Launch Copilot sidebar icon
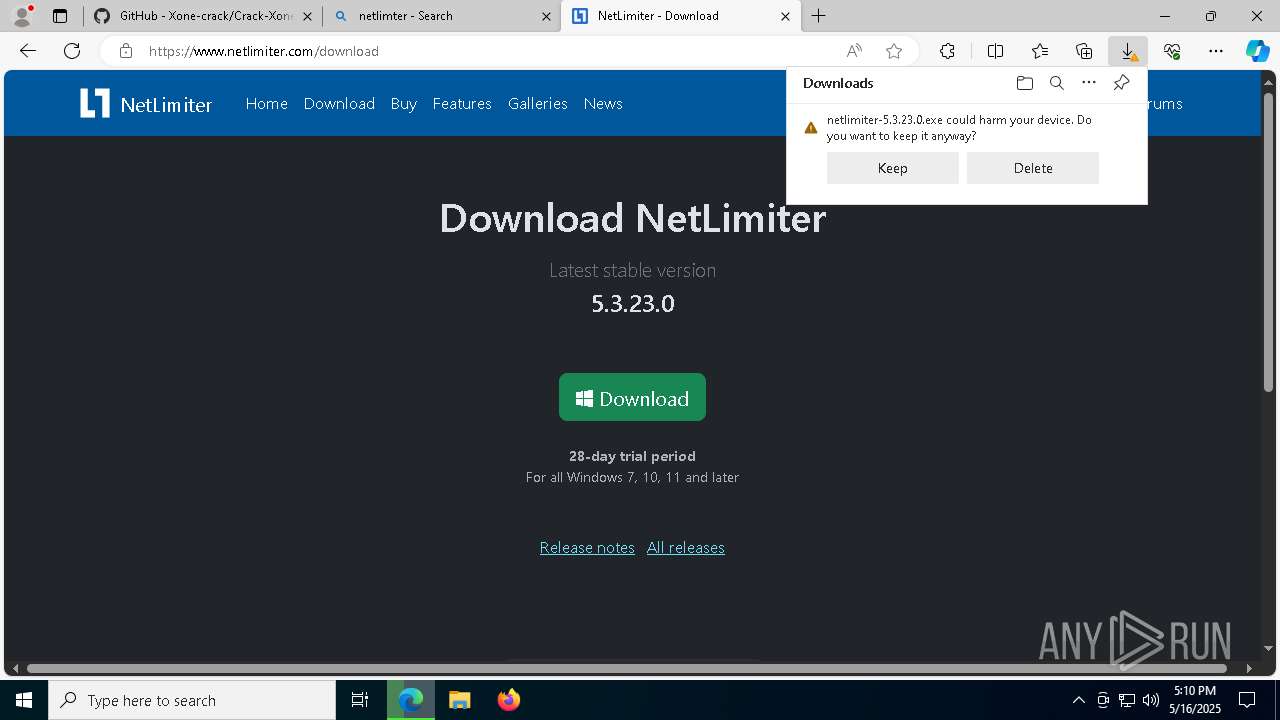The image size is (1280, 720). click(x=1257, y=51)
